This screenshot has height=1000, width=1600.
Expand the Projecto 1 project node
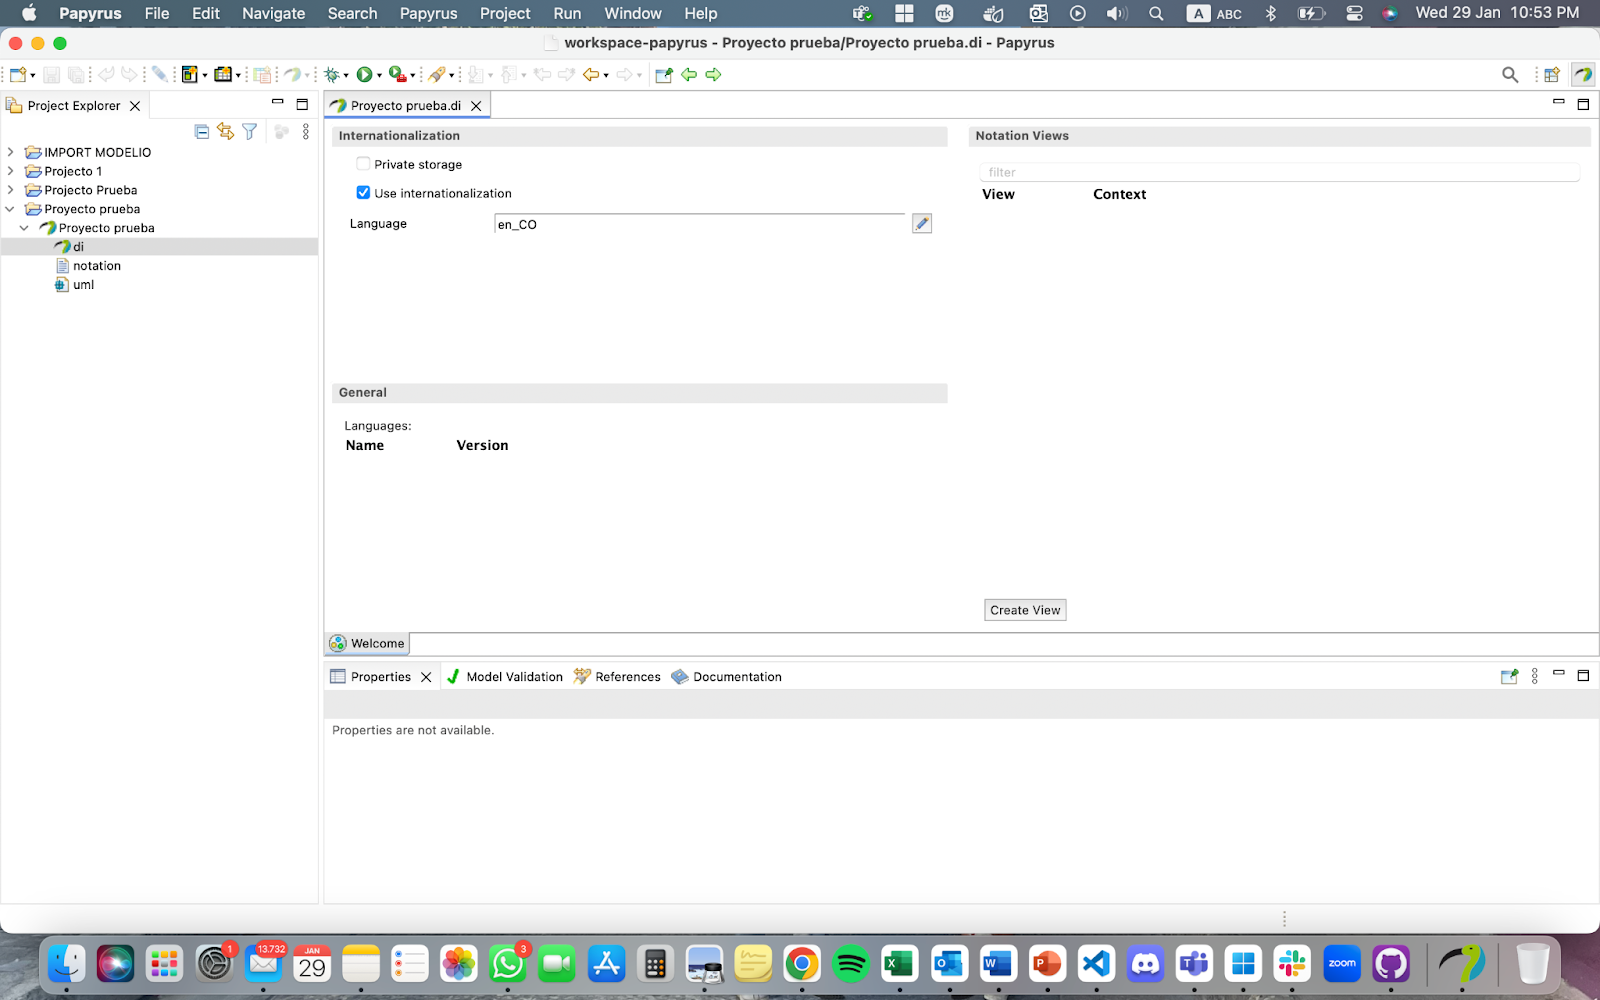(11, 171)
